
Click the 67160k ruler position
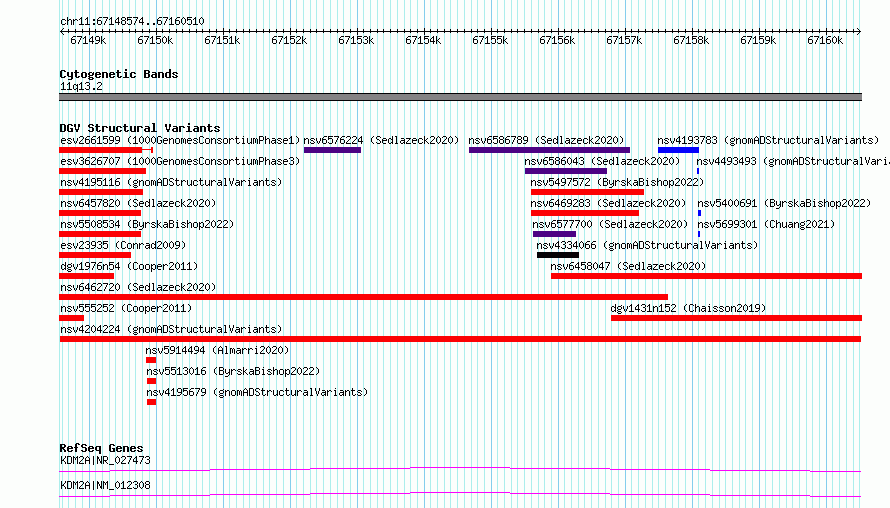click(x=825, y=40)
